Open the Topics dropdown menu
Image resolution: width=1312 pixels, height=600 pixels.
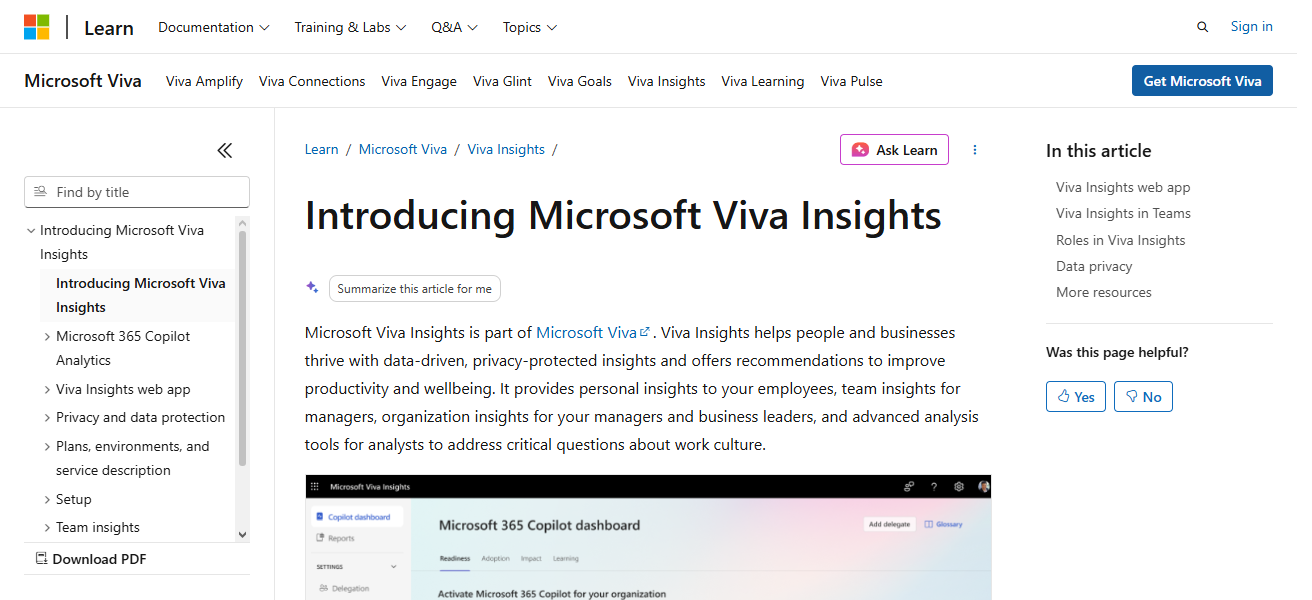(x=529, y=27)
